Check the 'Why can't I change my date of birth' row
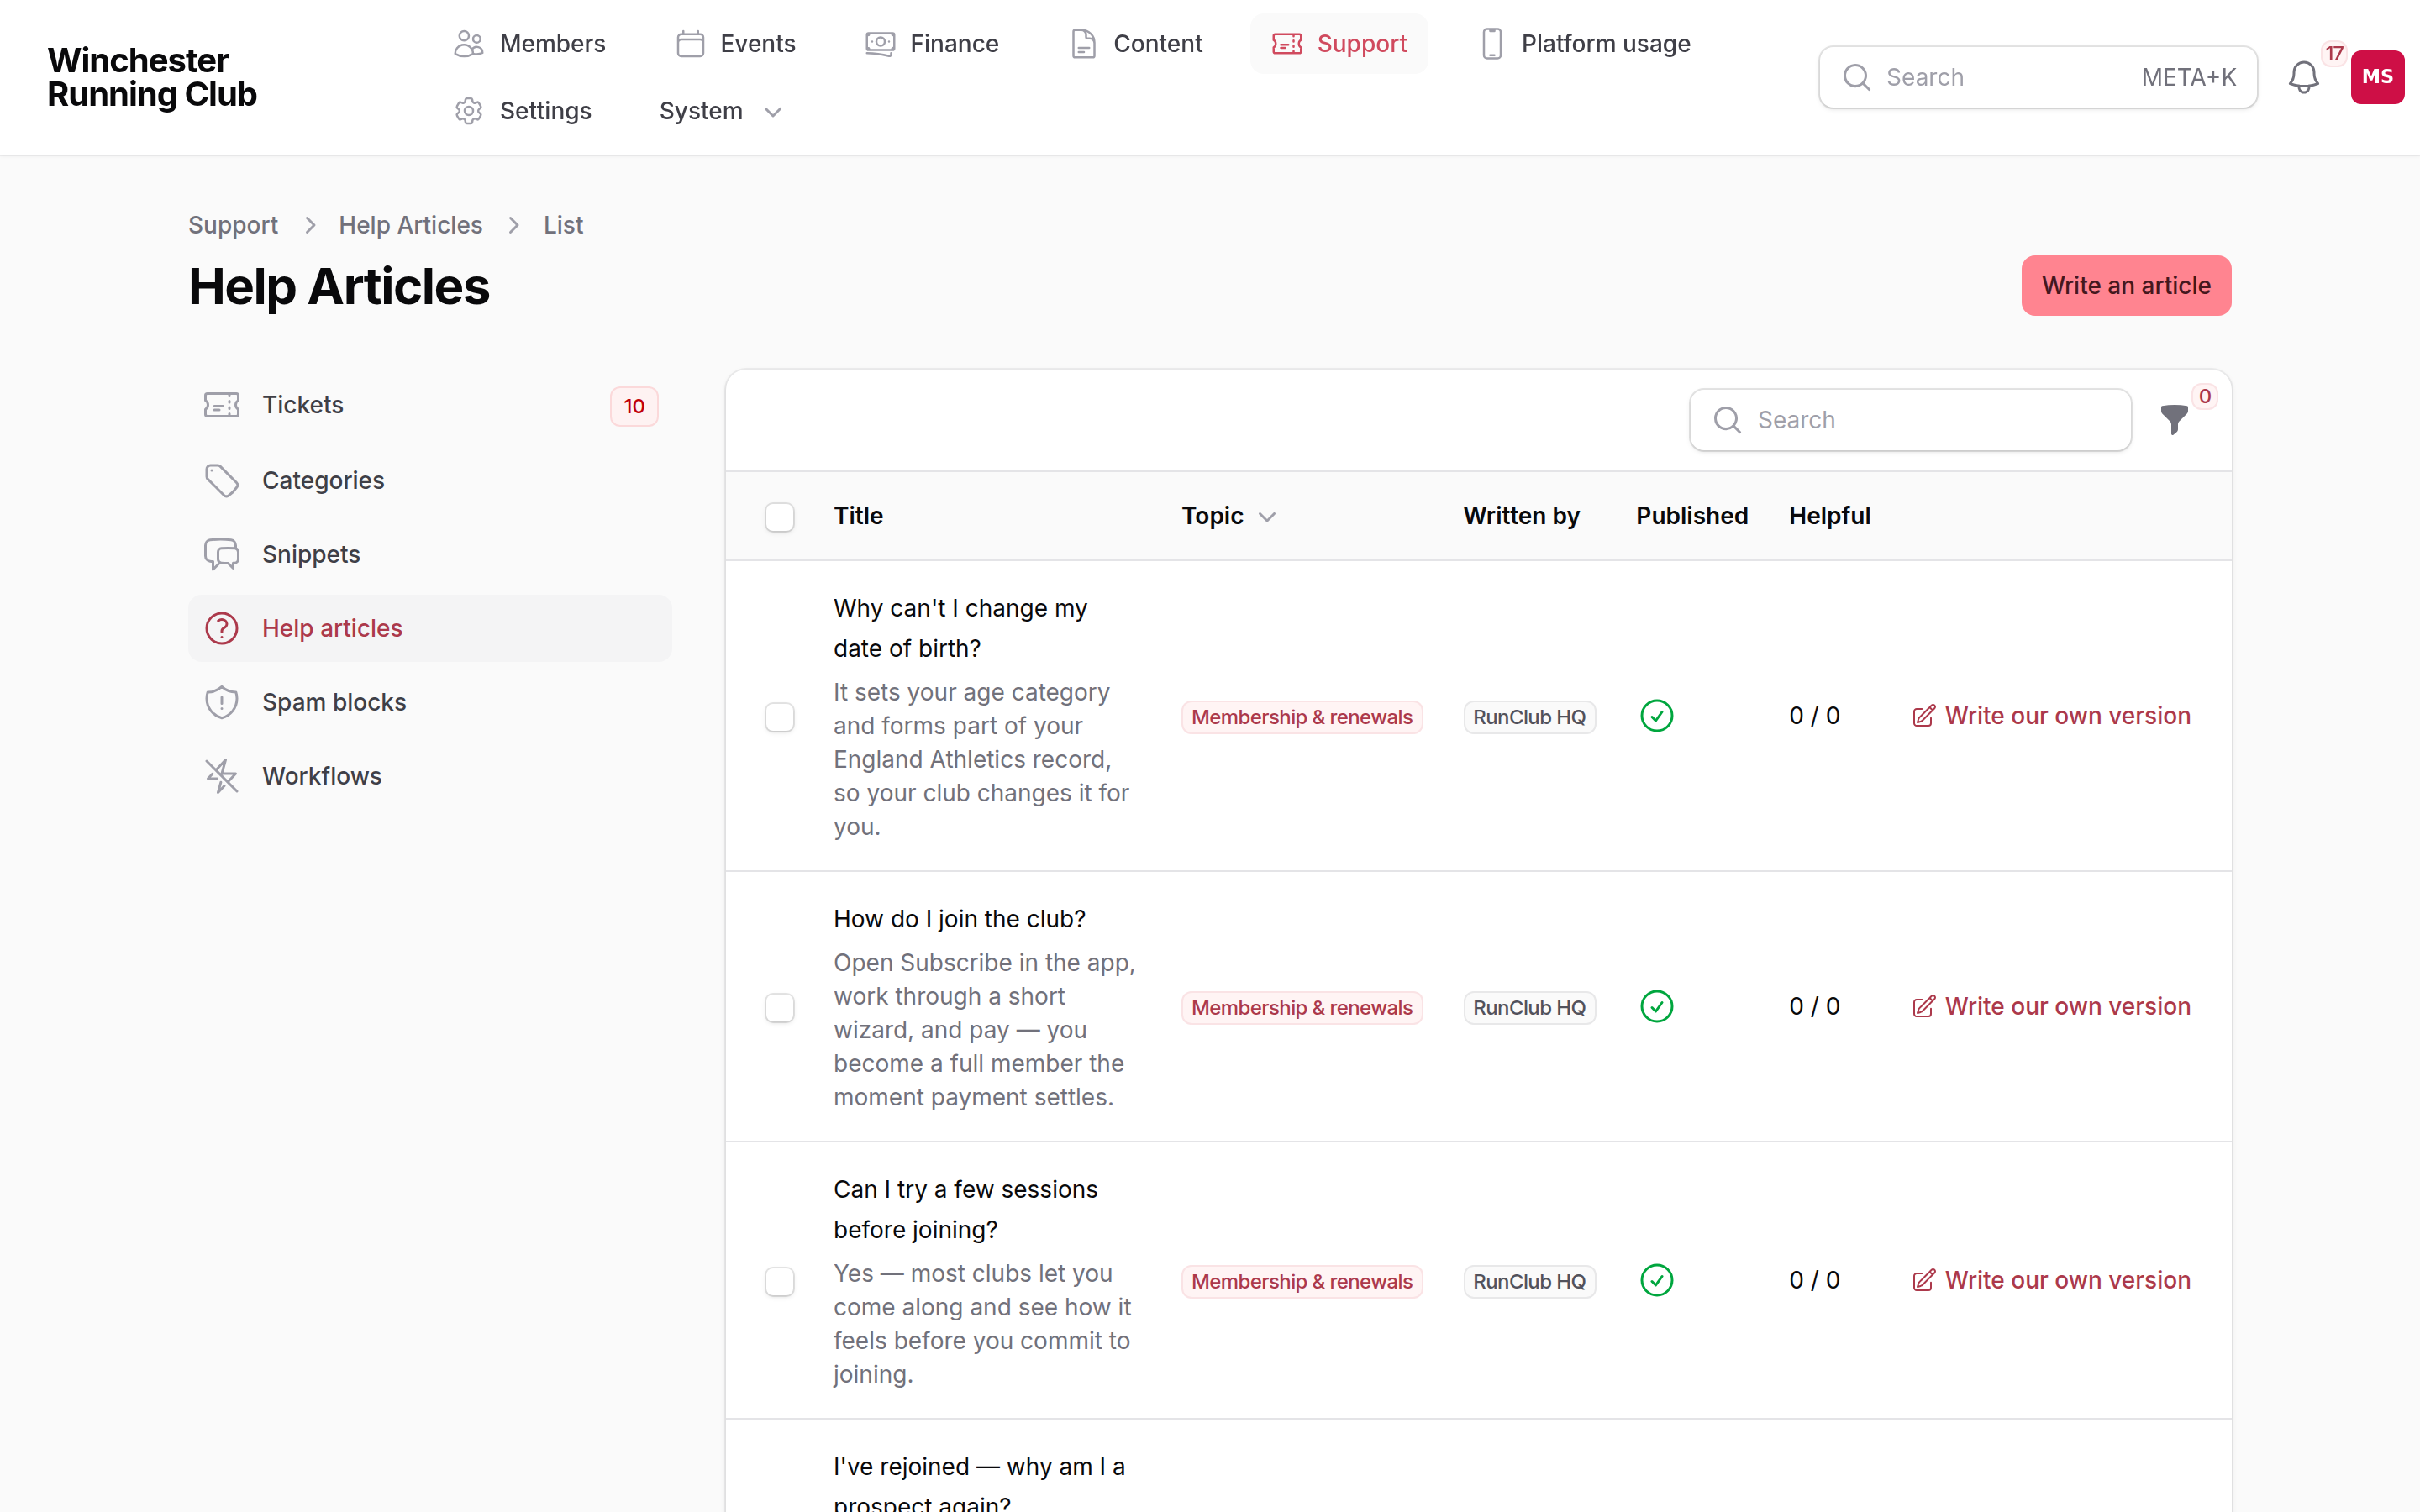Screen dimensions: 2420x1512 coord(779,717)
